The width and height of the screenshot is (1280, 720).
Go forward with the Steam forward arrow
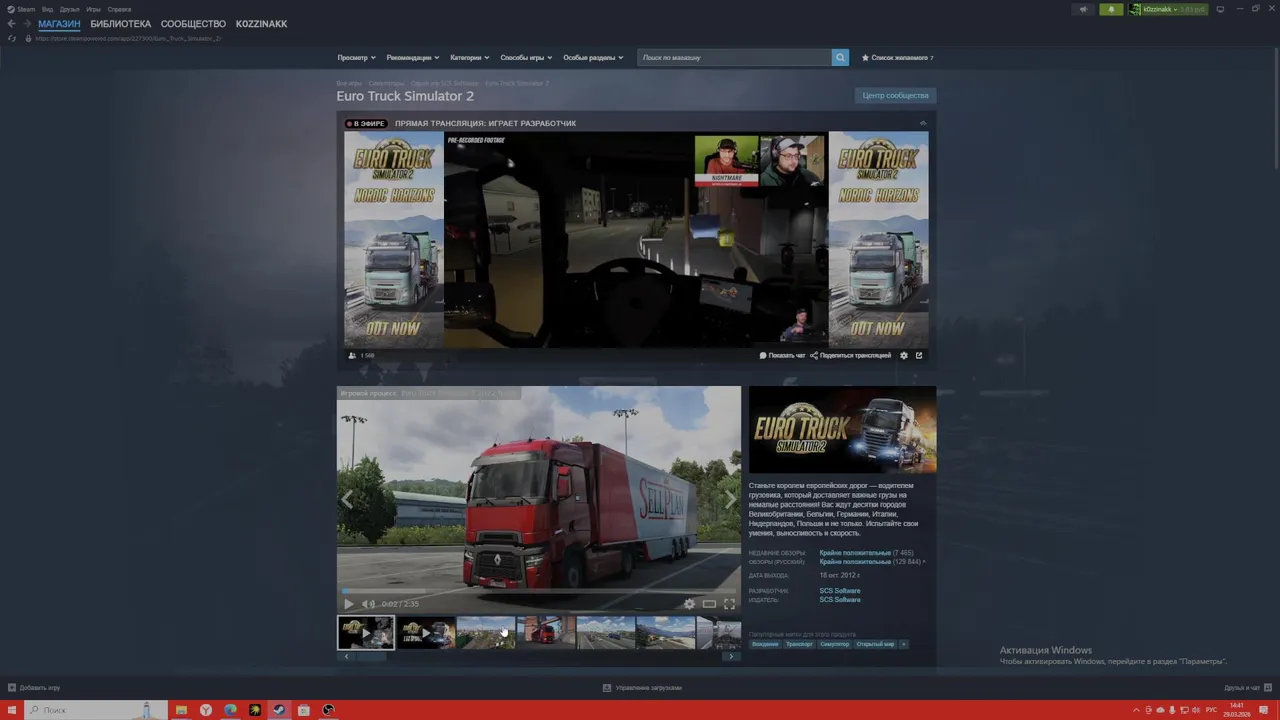click(27, 24)
